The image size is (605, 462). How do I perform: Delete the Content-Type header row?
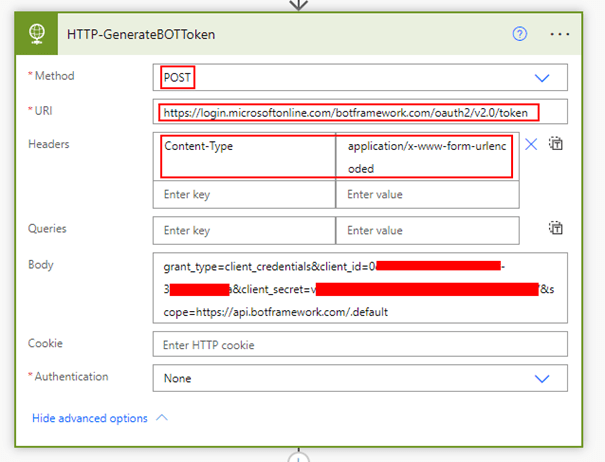pos(531,144)
